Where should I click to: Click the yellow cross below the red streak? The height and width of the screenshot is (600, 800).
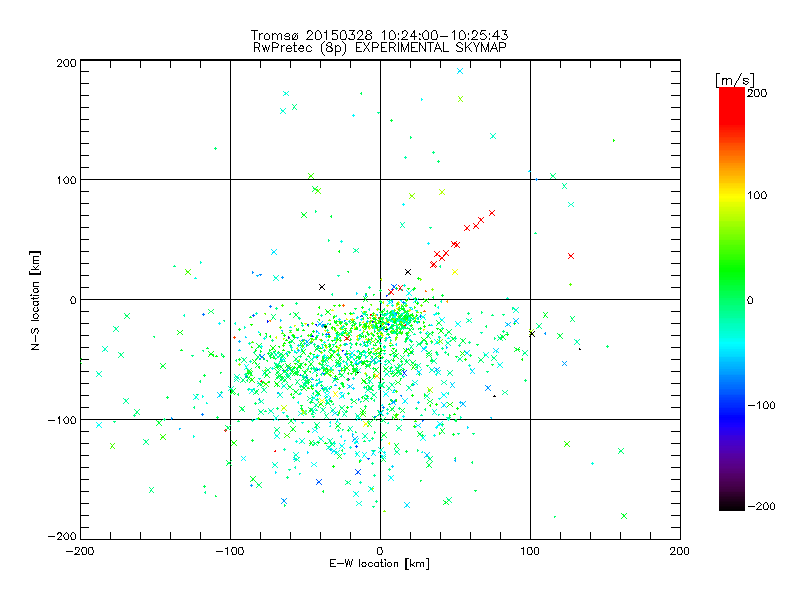[x=455, y=272]
